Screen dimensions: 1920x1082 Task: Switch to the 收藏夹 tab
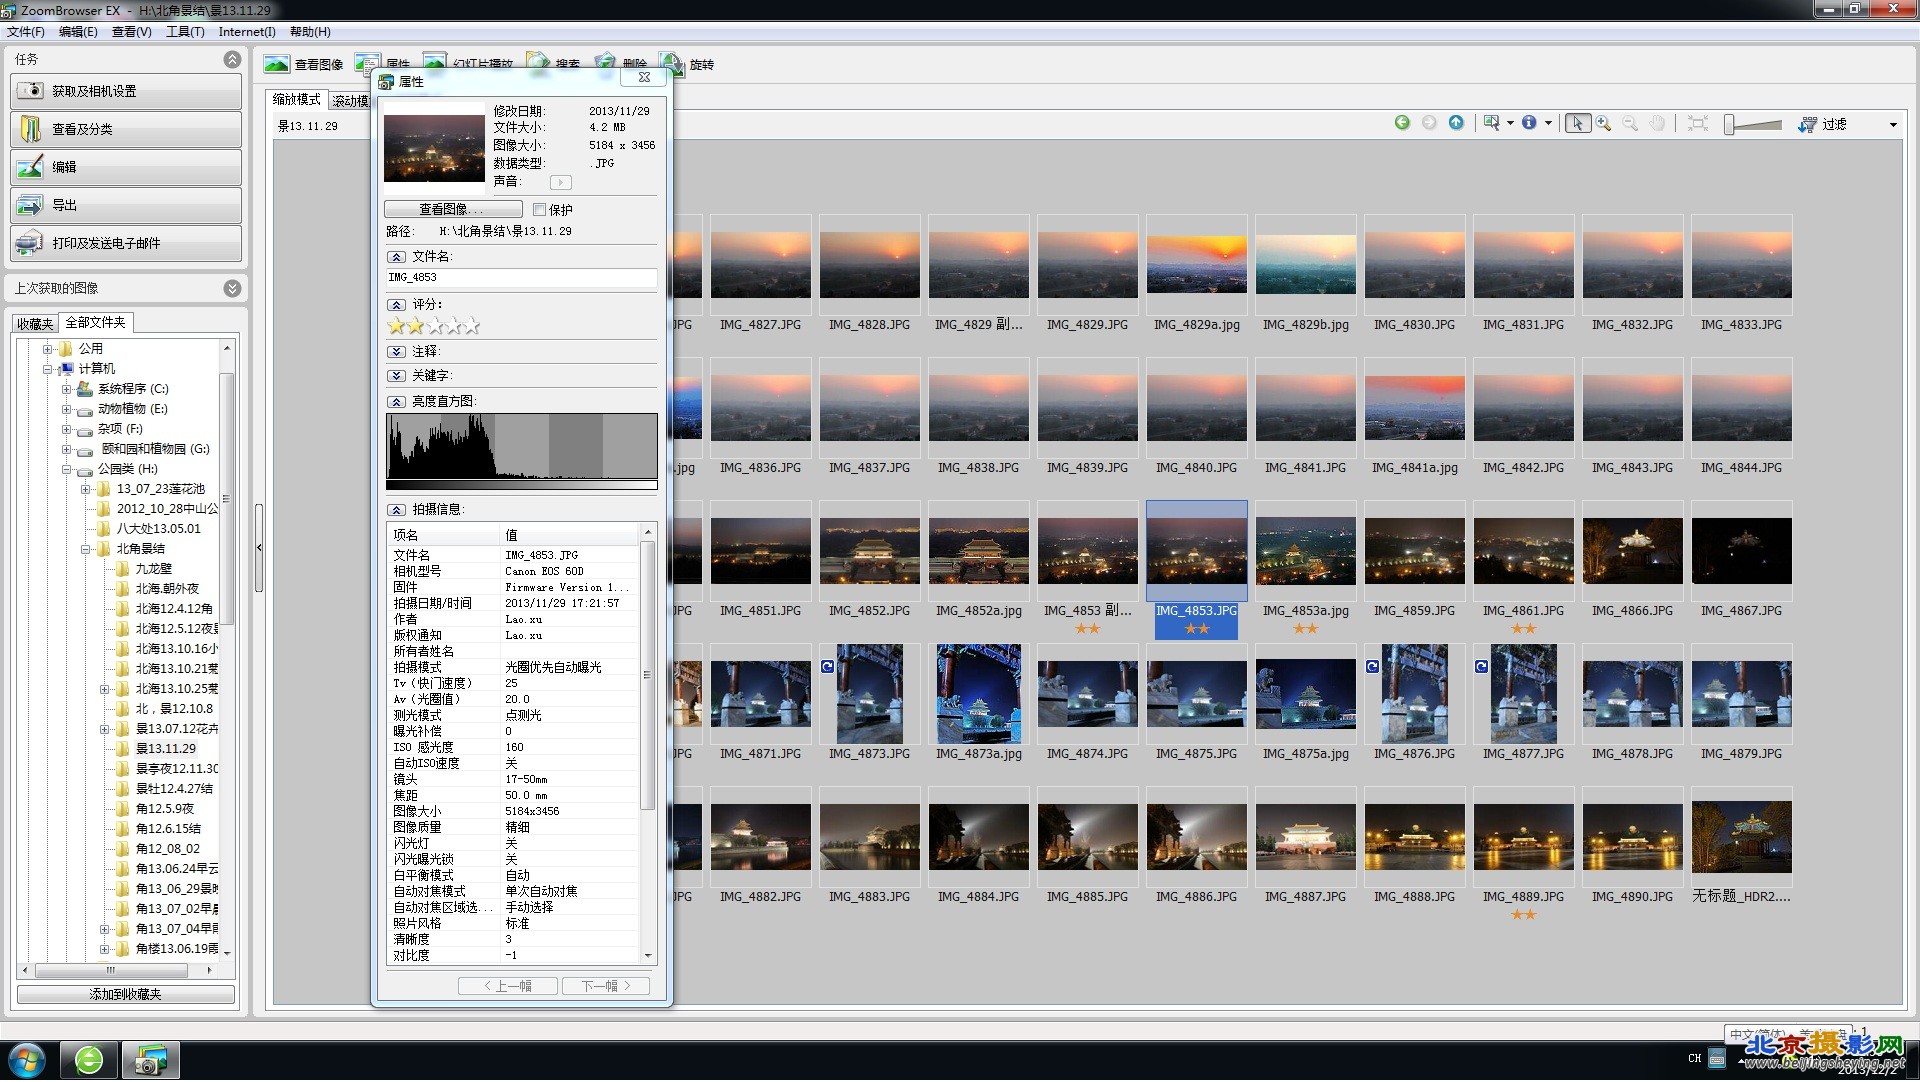pyautogui.click(x=35, y=324)
